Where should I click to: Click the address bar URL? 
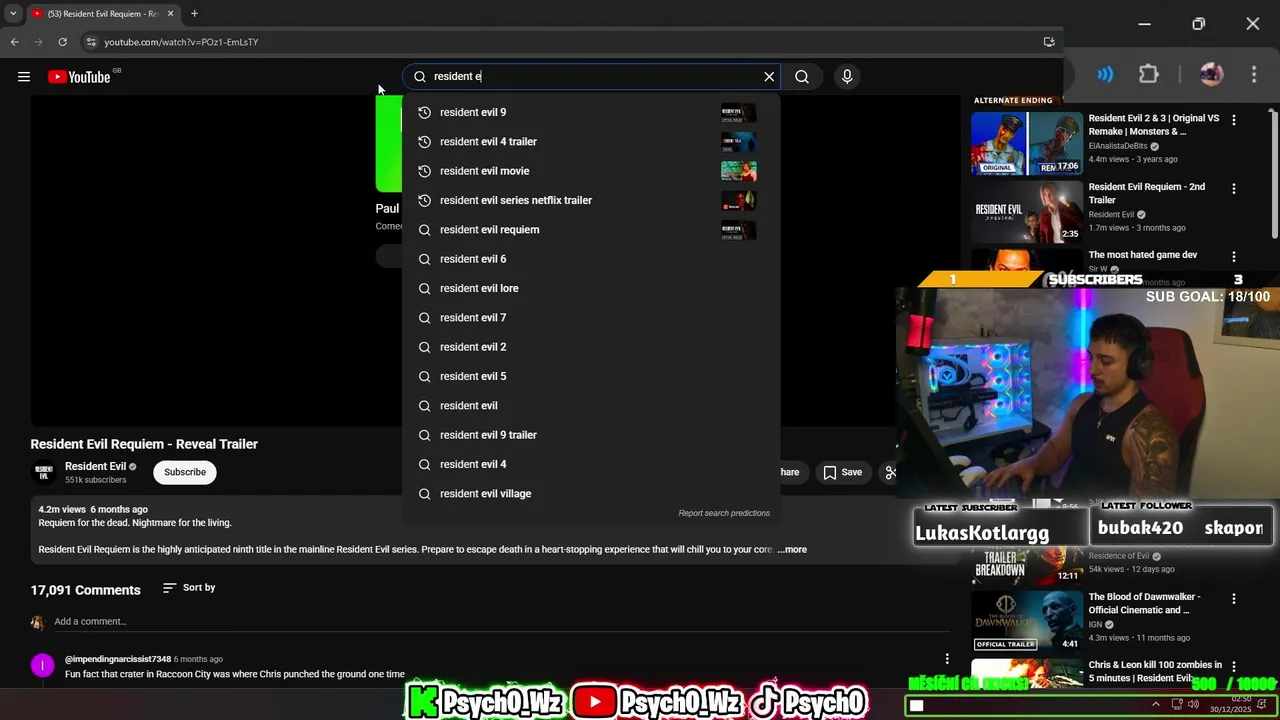coord(181,42)
